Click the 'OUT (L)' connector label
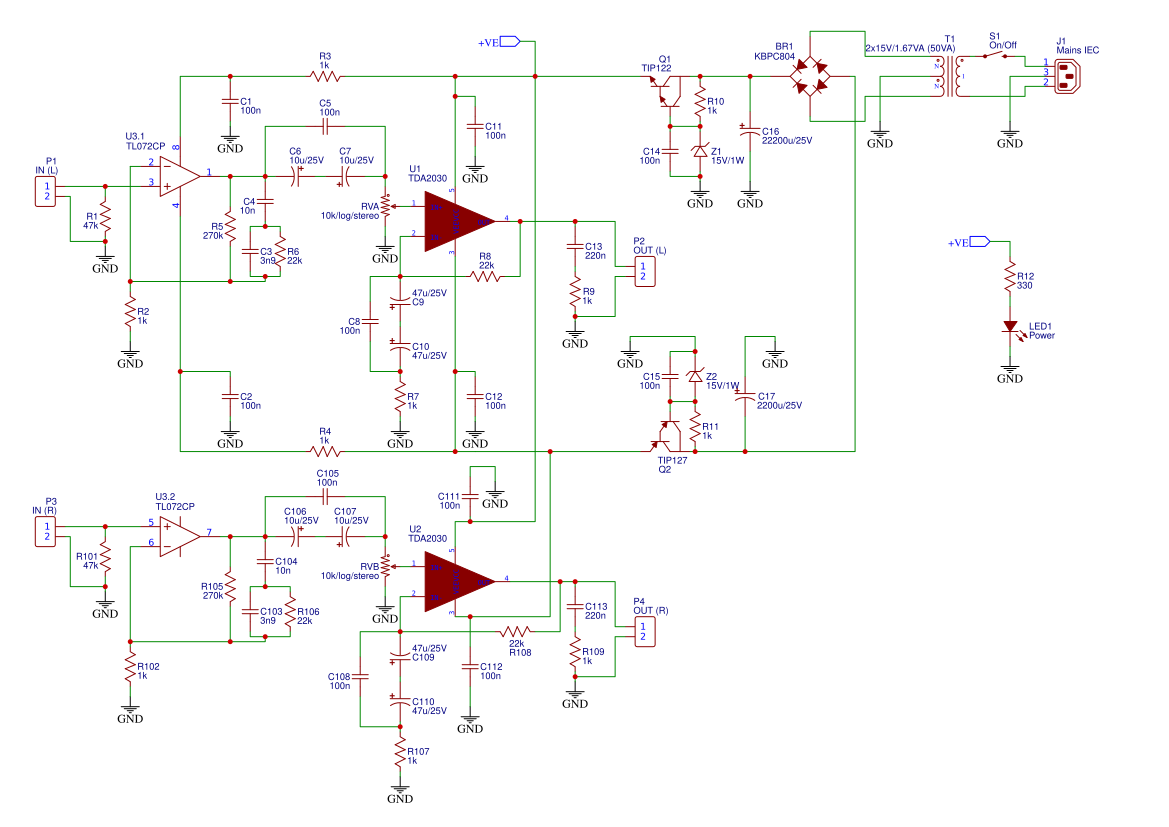 [649, 251]
